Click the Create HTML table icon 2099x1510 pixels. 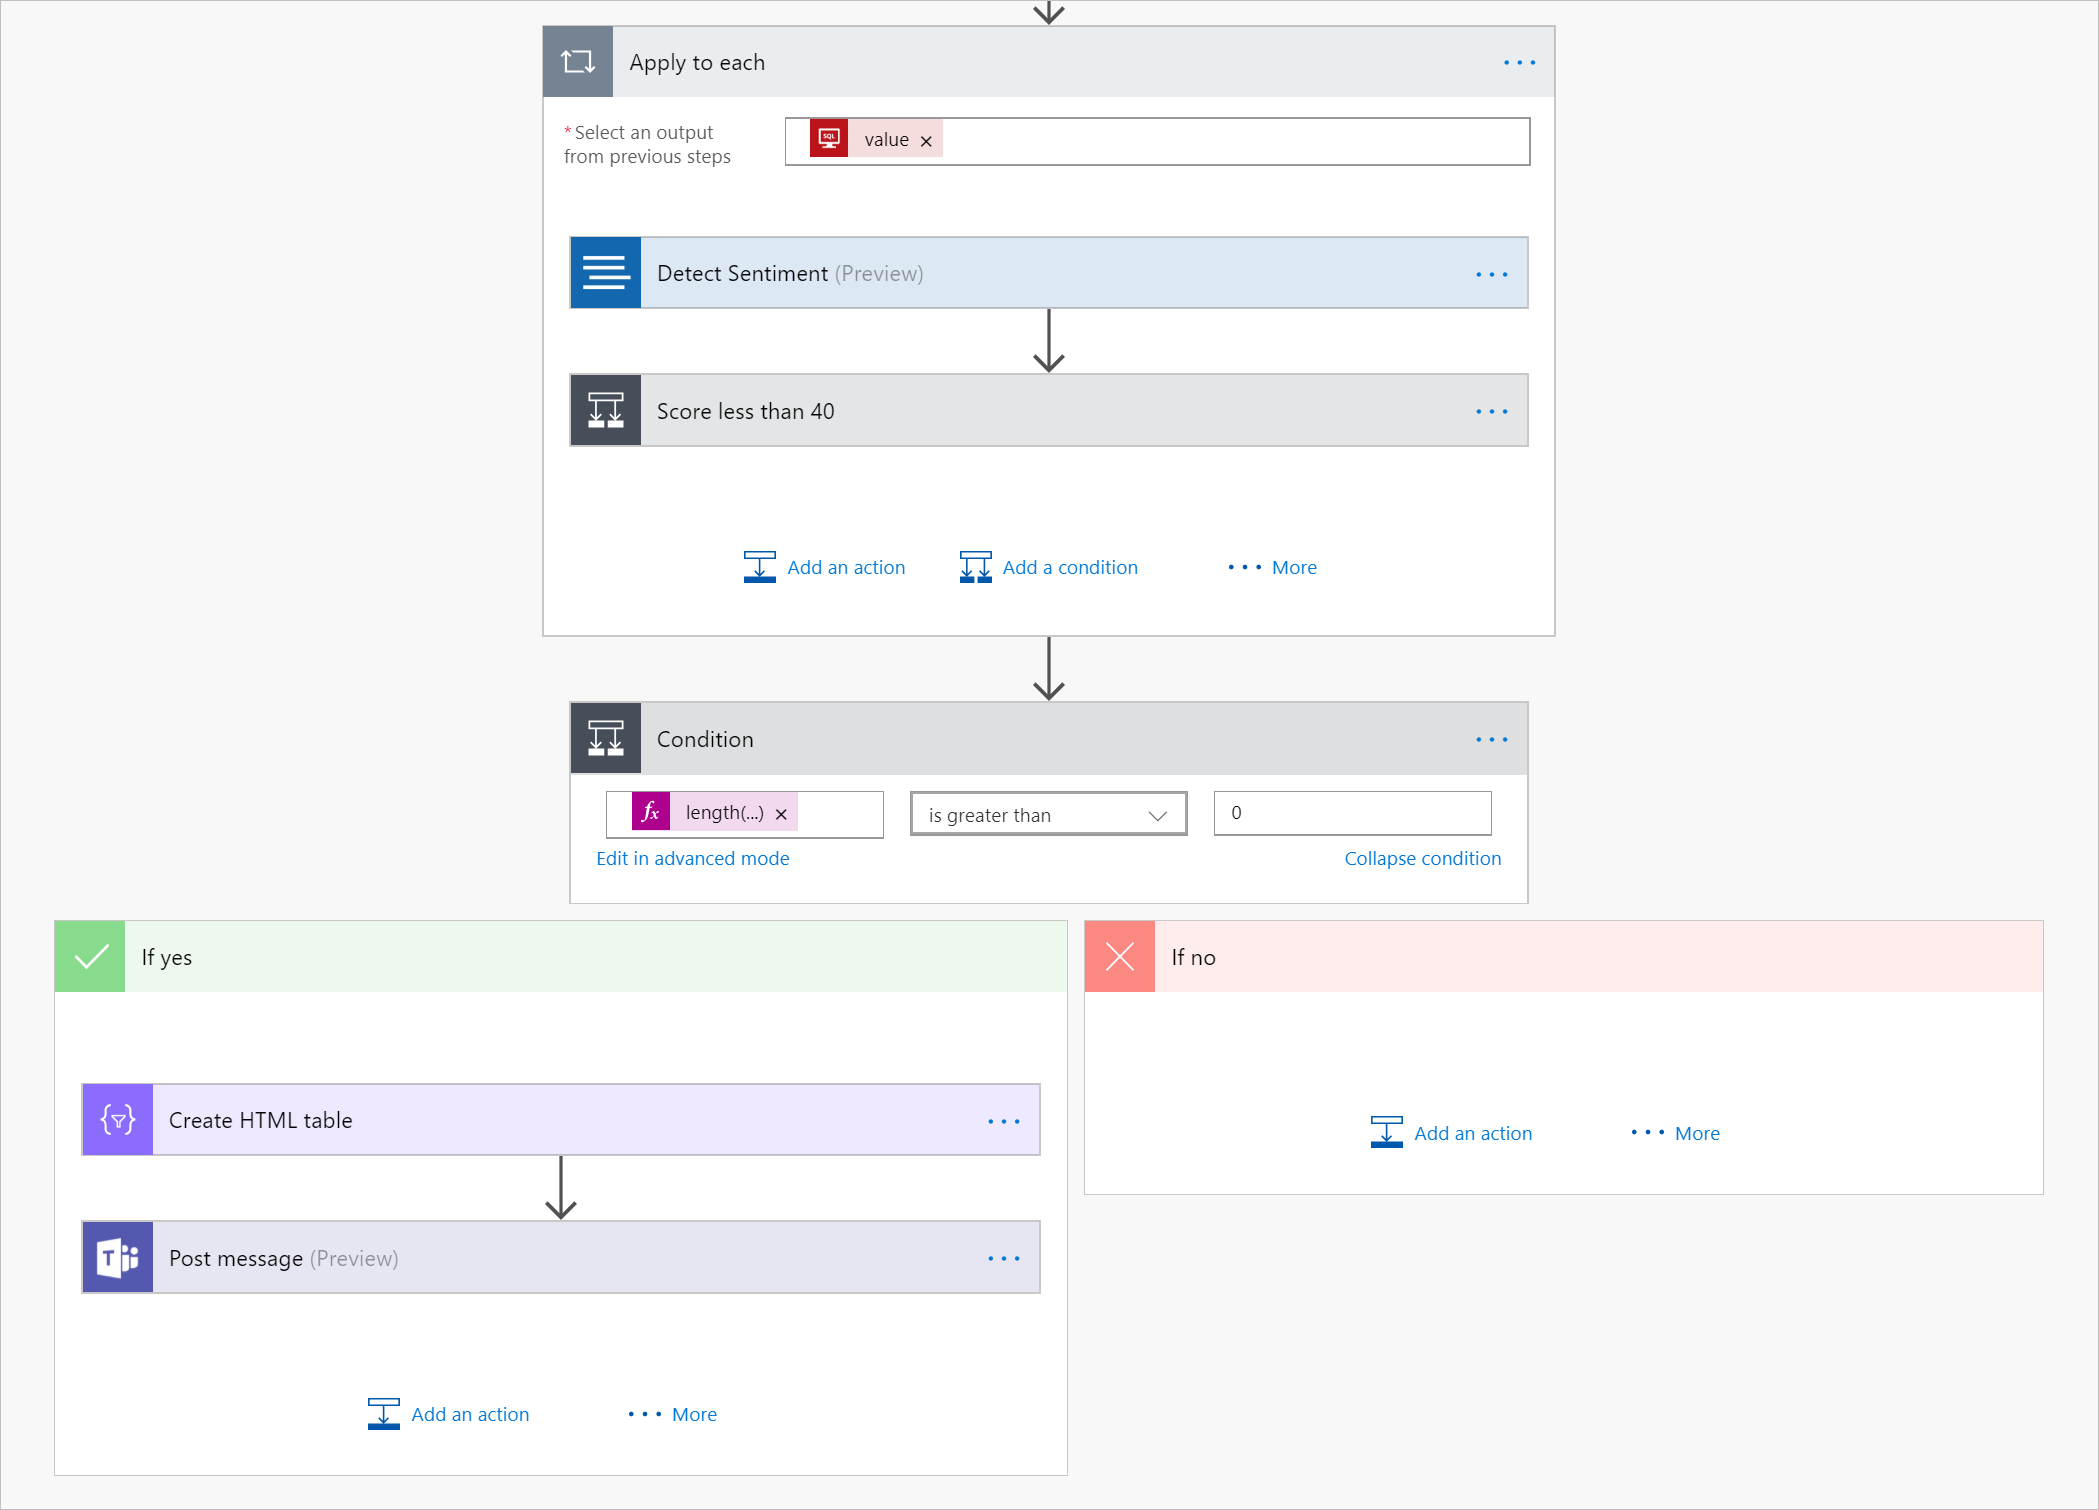point(118,1120)
